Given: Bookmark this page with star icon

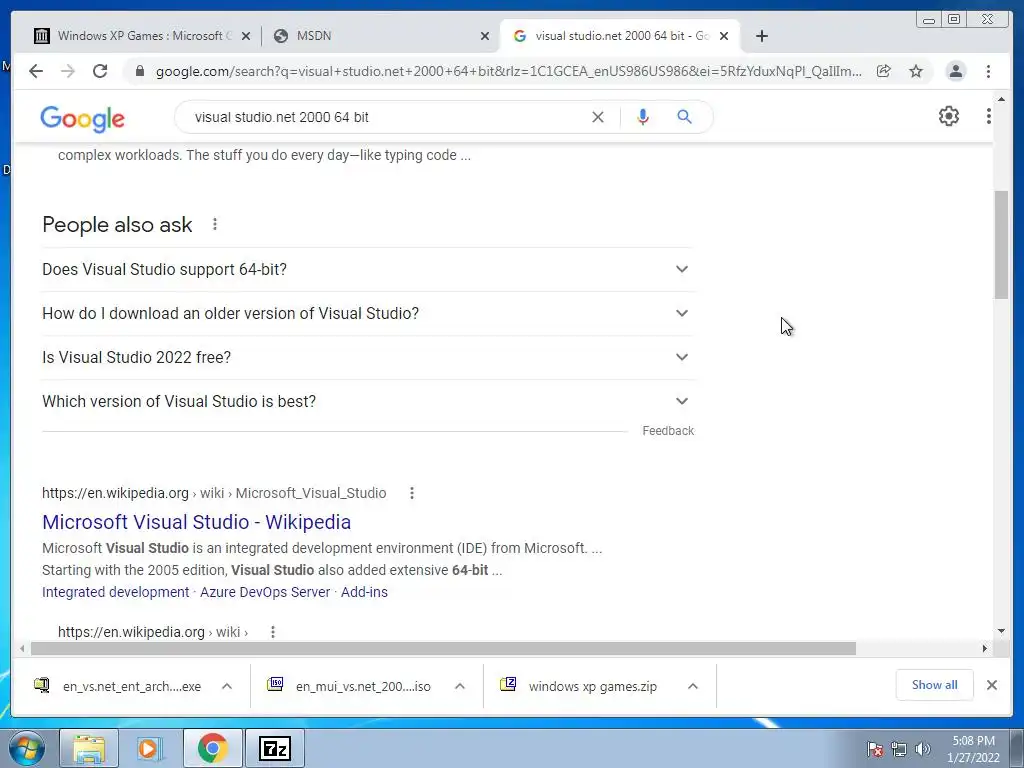Looking at the screenshot, I should (916, 71).
